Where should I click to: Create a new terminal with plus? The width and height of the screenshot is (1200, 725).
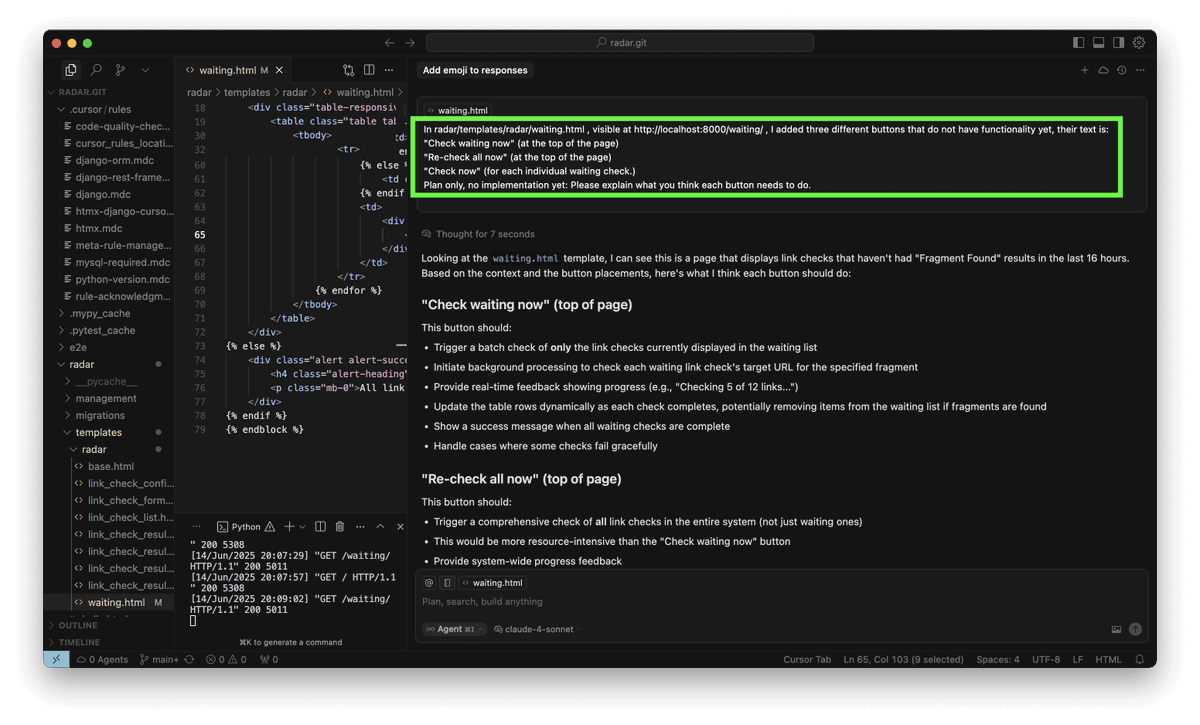tap(289, 526)
